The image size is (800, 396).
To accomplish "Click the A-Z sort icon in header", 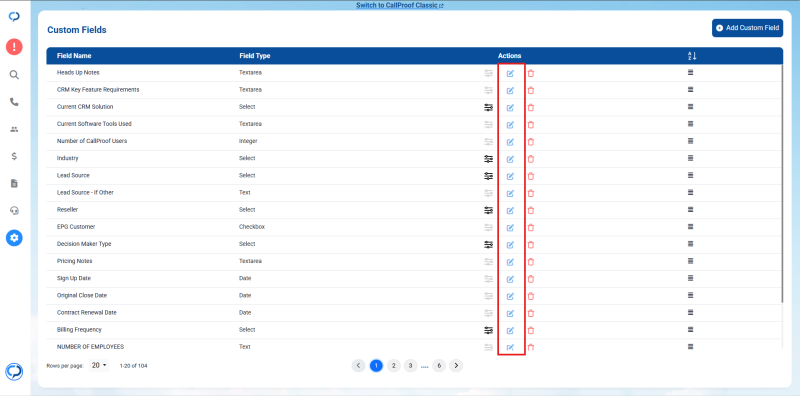I will (x=692, y=56).
